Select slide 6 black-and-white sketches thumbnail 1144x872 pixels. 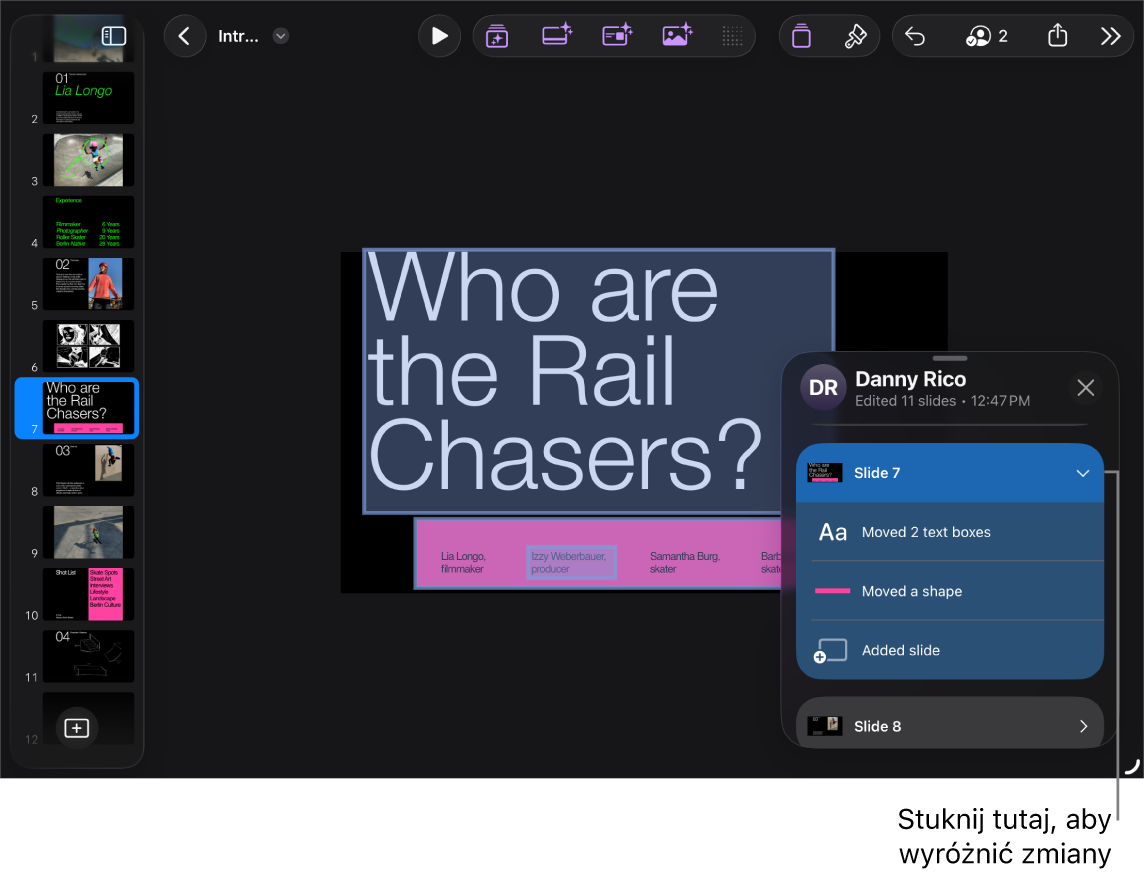(x=88, y=346)
